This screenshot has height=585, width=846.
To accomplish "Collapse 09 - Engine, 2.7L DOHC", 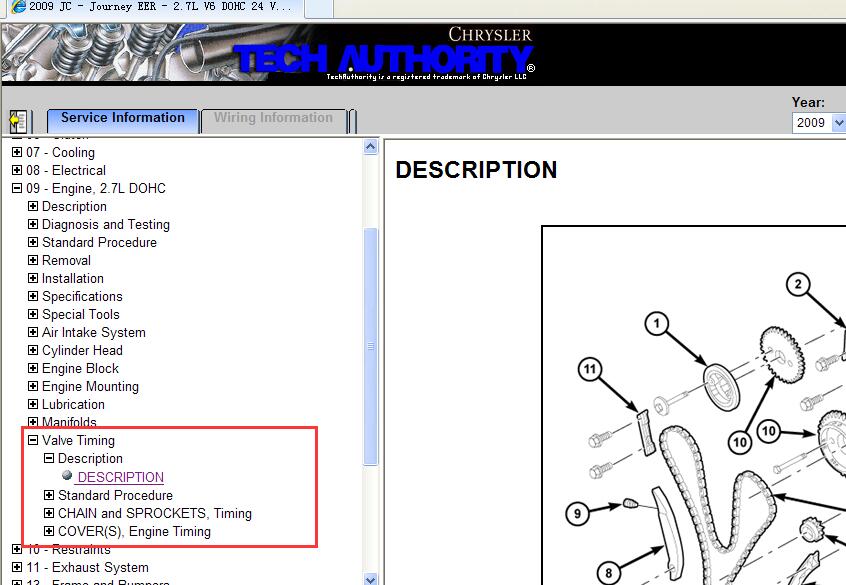I will 17,188.
